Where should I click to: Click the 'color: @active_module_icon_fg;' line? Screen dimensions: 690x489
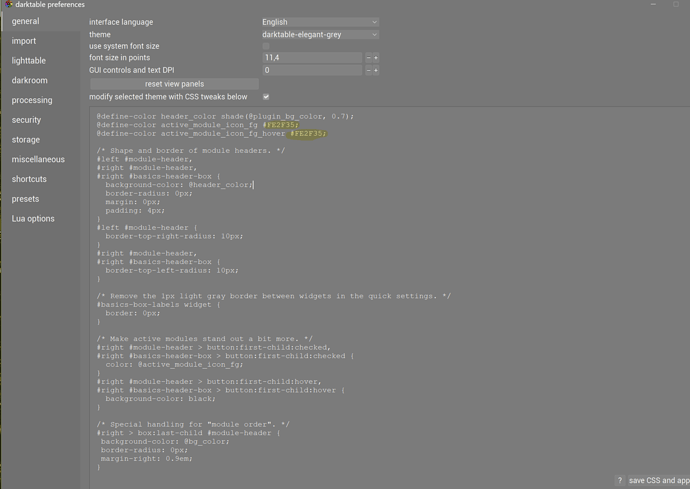point(174,364)
